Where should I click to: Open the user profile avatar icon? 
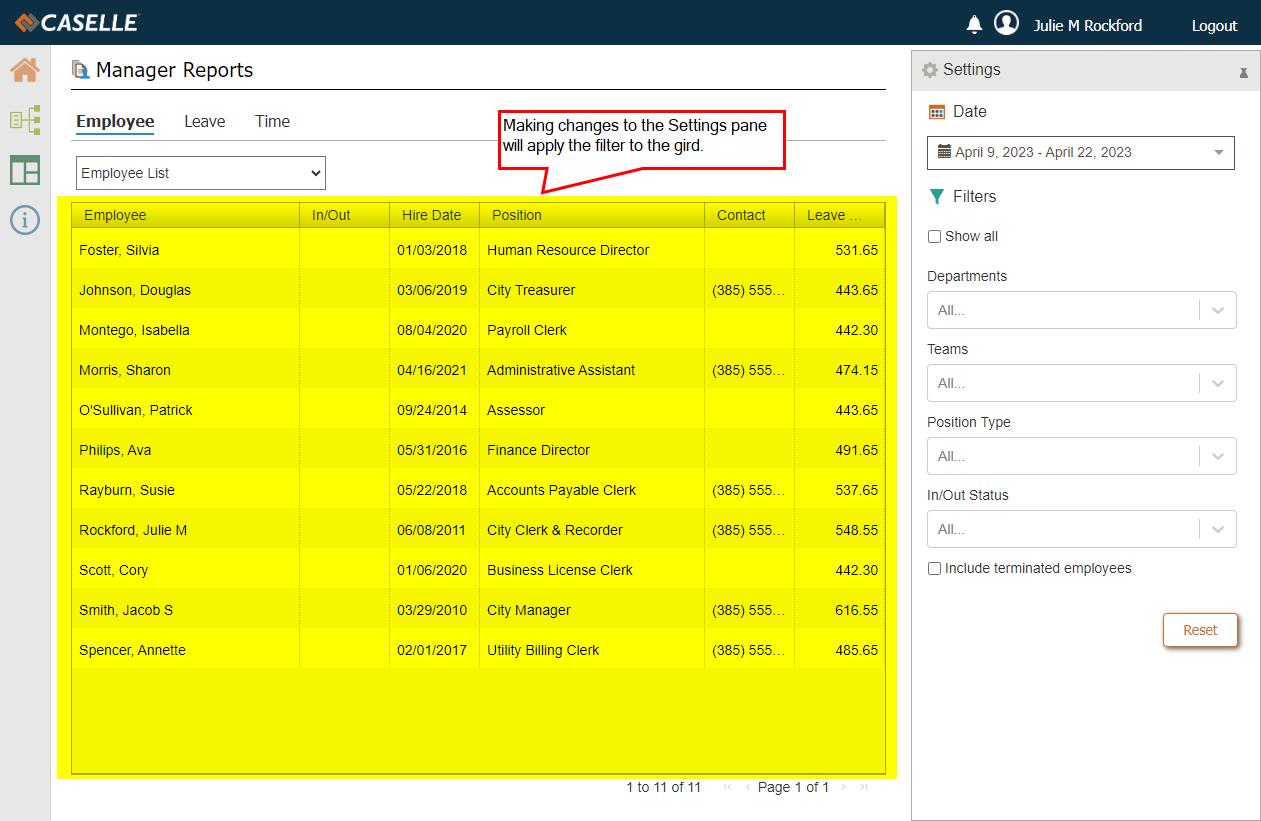coord(1006,24)
